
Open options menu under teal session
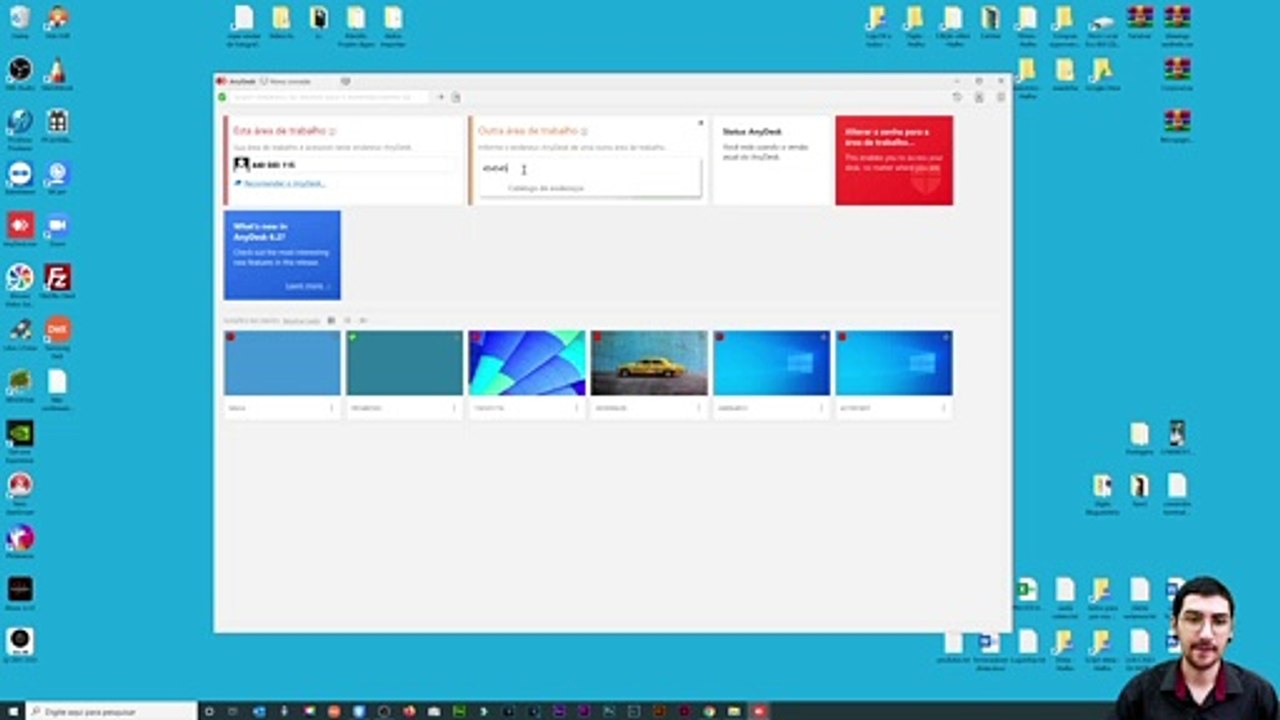(454, 408)
